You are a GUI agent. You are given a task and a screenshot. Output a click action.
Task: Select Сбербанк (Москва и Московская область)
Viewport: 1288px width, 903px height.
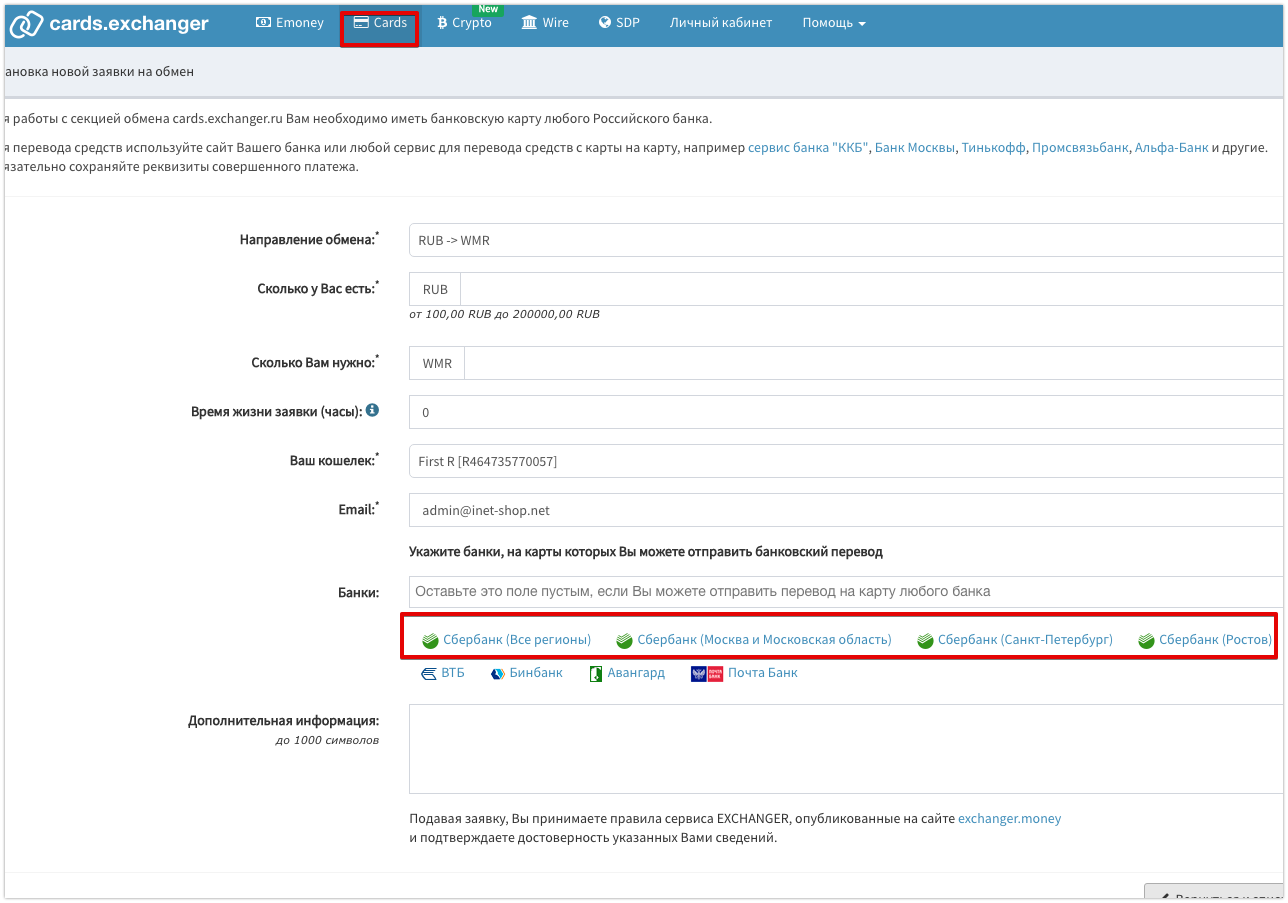pos(753,639)
